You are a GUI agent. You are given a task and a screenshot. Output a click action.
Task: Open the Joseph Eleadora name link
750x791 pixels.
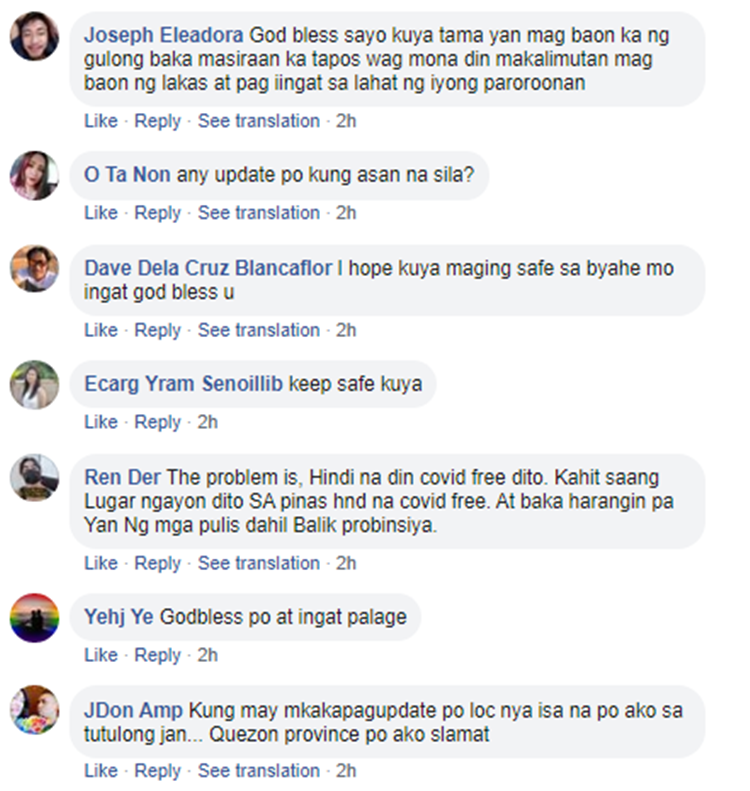(x=163, y=35)
